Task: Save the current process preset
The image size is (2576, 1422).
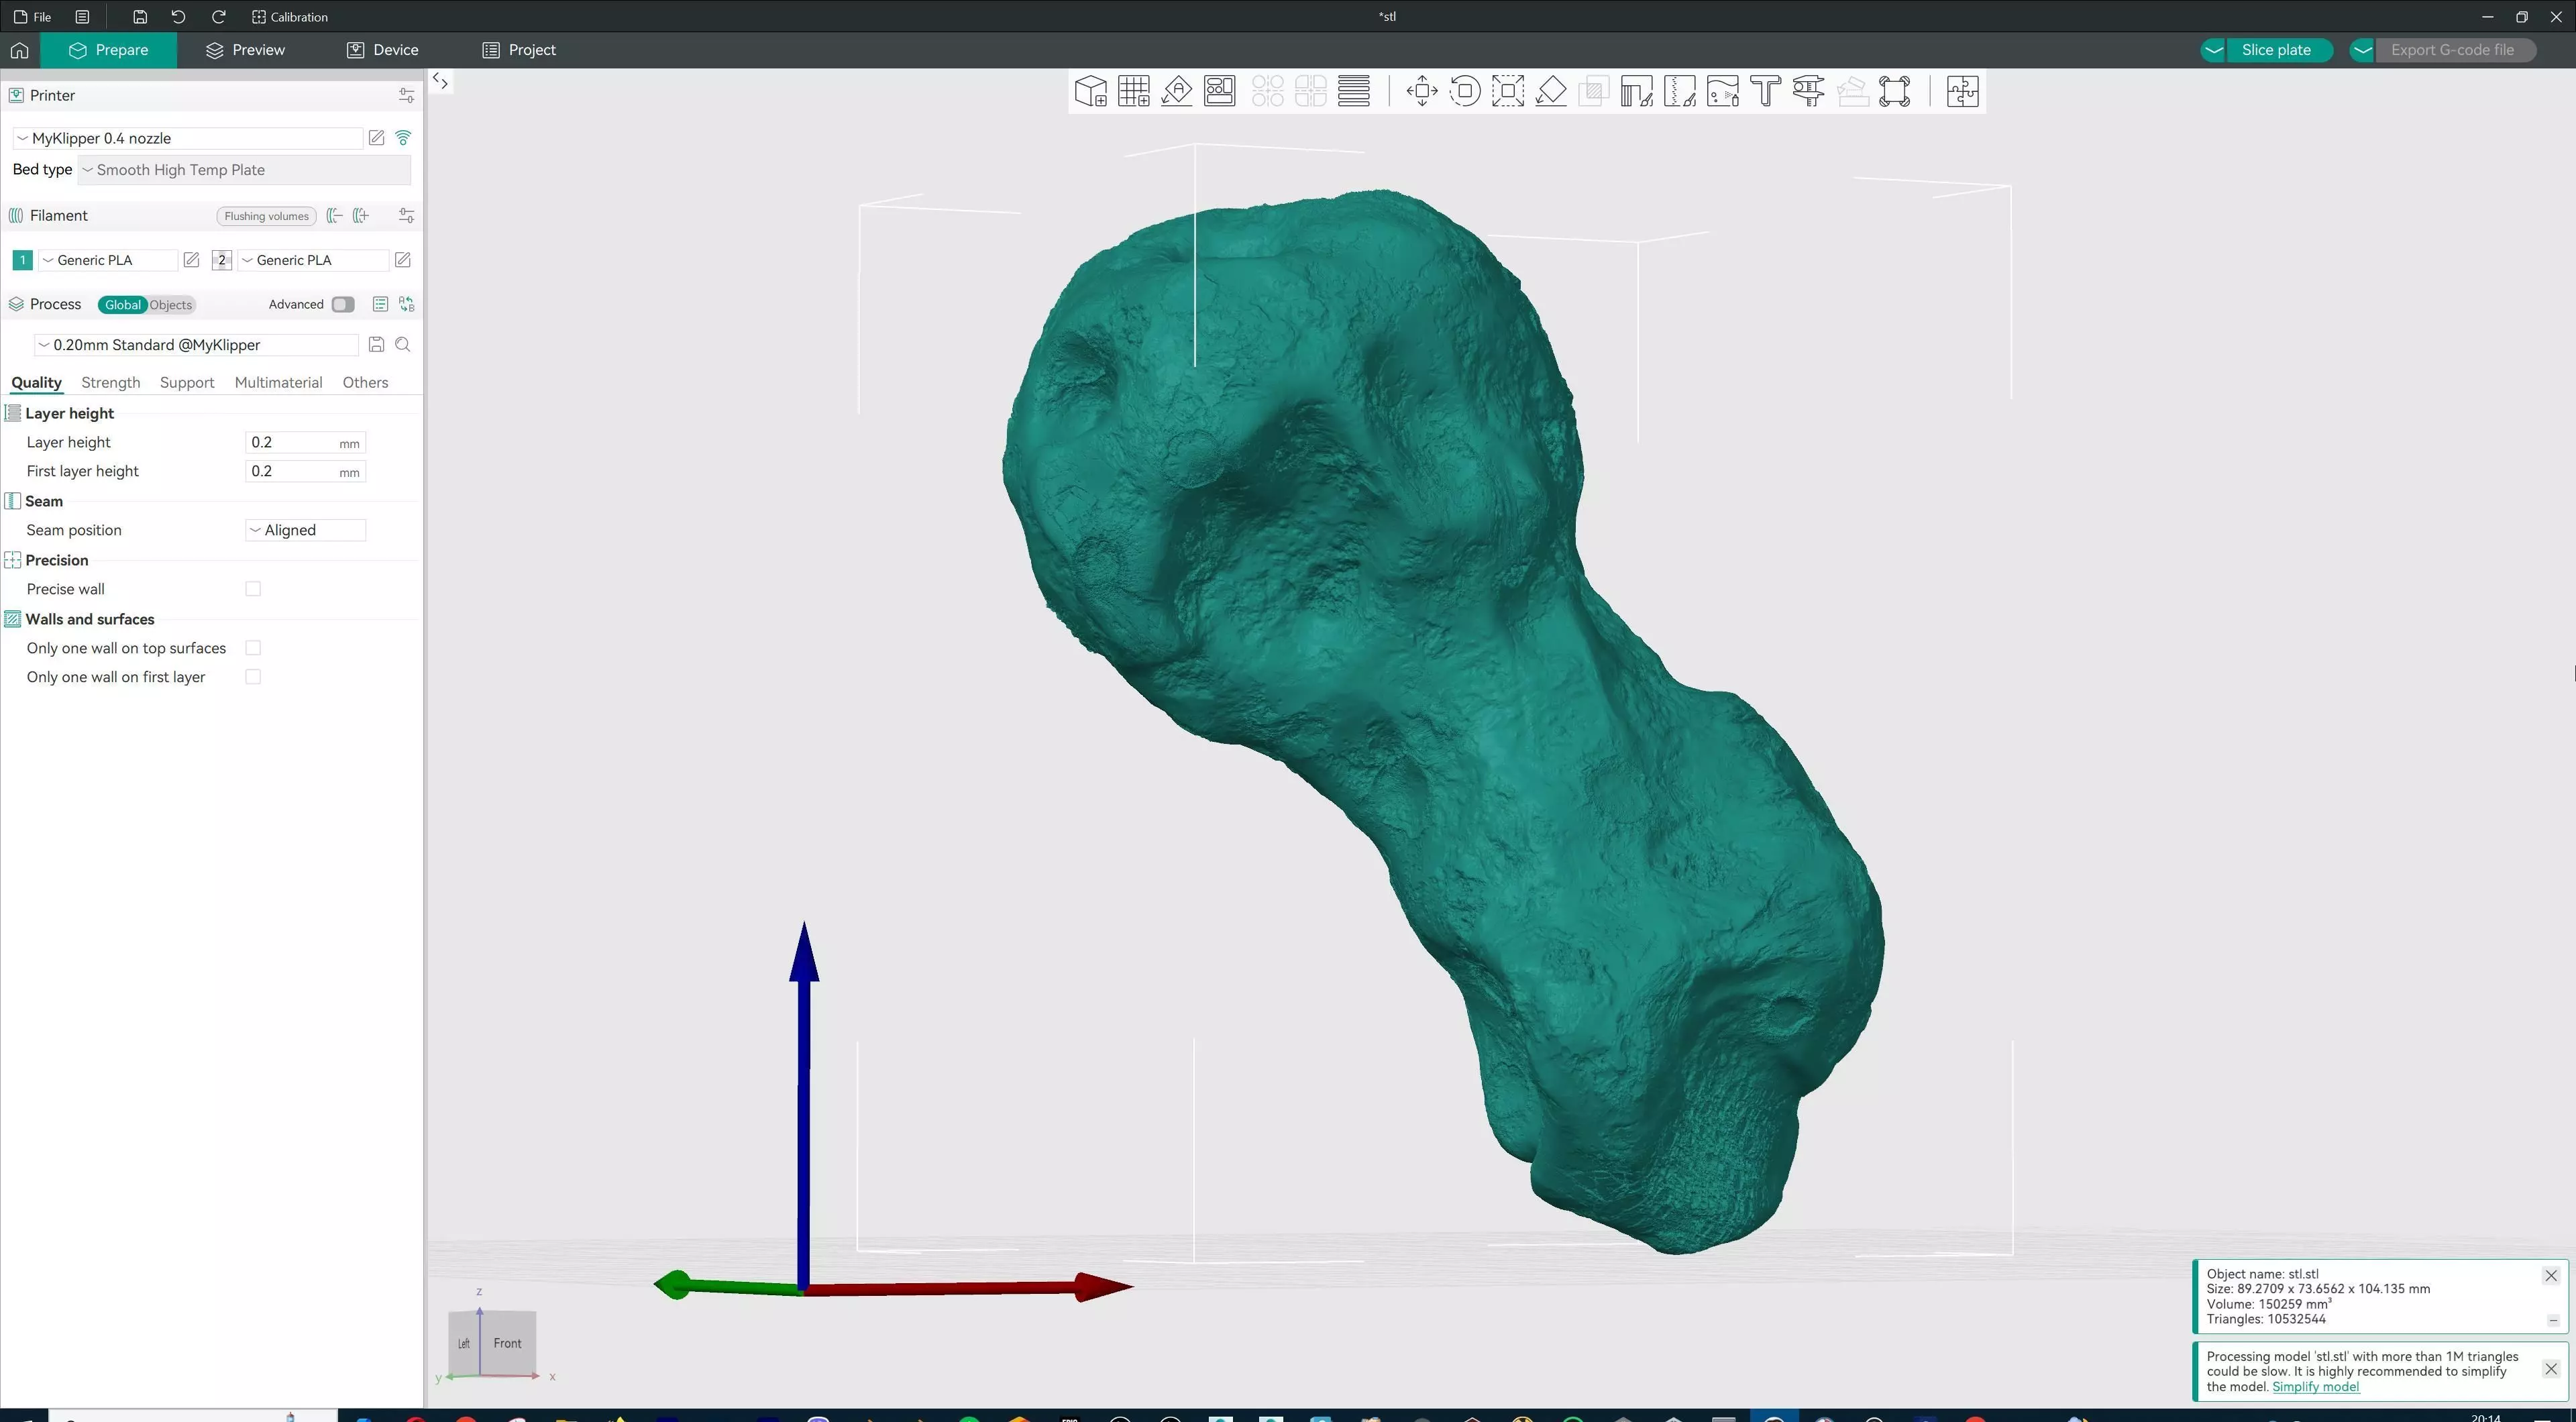Action: 377,345
